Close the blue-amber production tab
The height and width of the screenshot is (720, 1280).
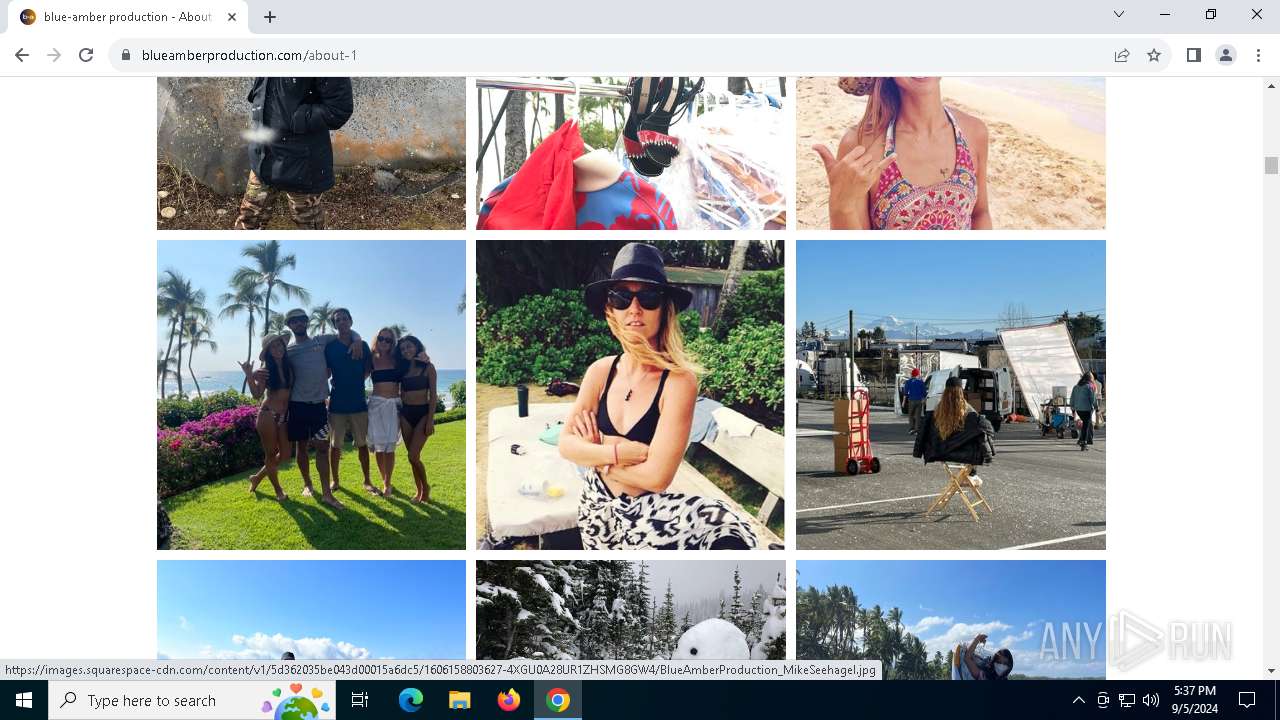[232, 17]
